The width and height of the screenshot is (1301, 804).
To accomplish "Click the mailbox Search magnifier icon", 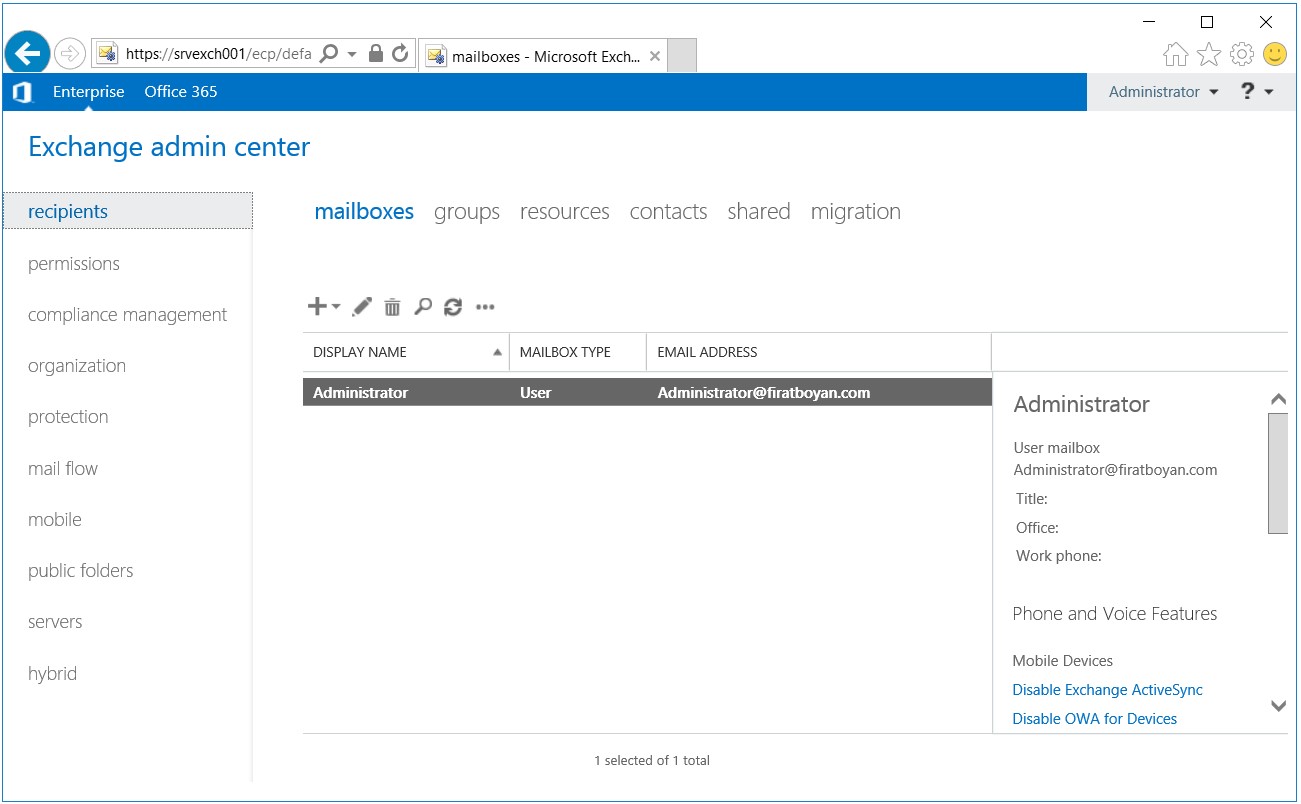I will 423,307.
